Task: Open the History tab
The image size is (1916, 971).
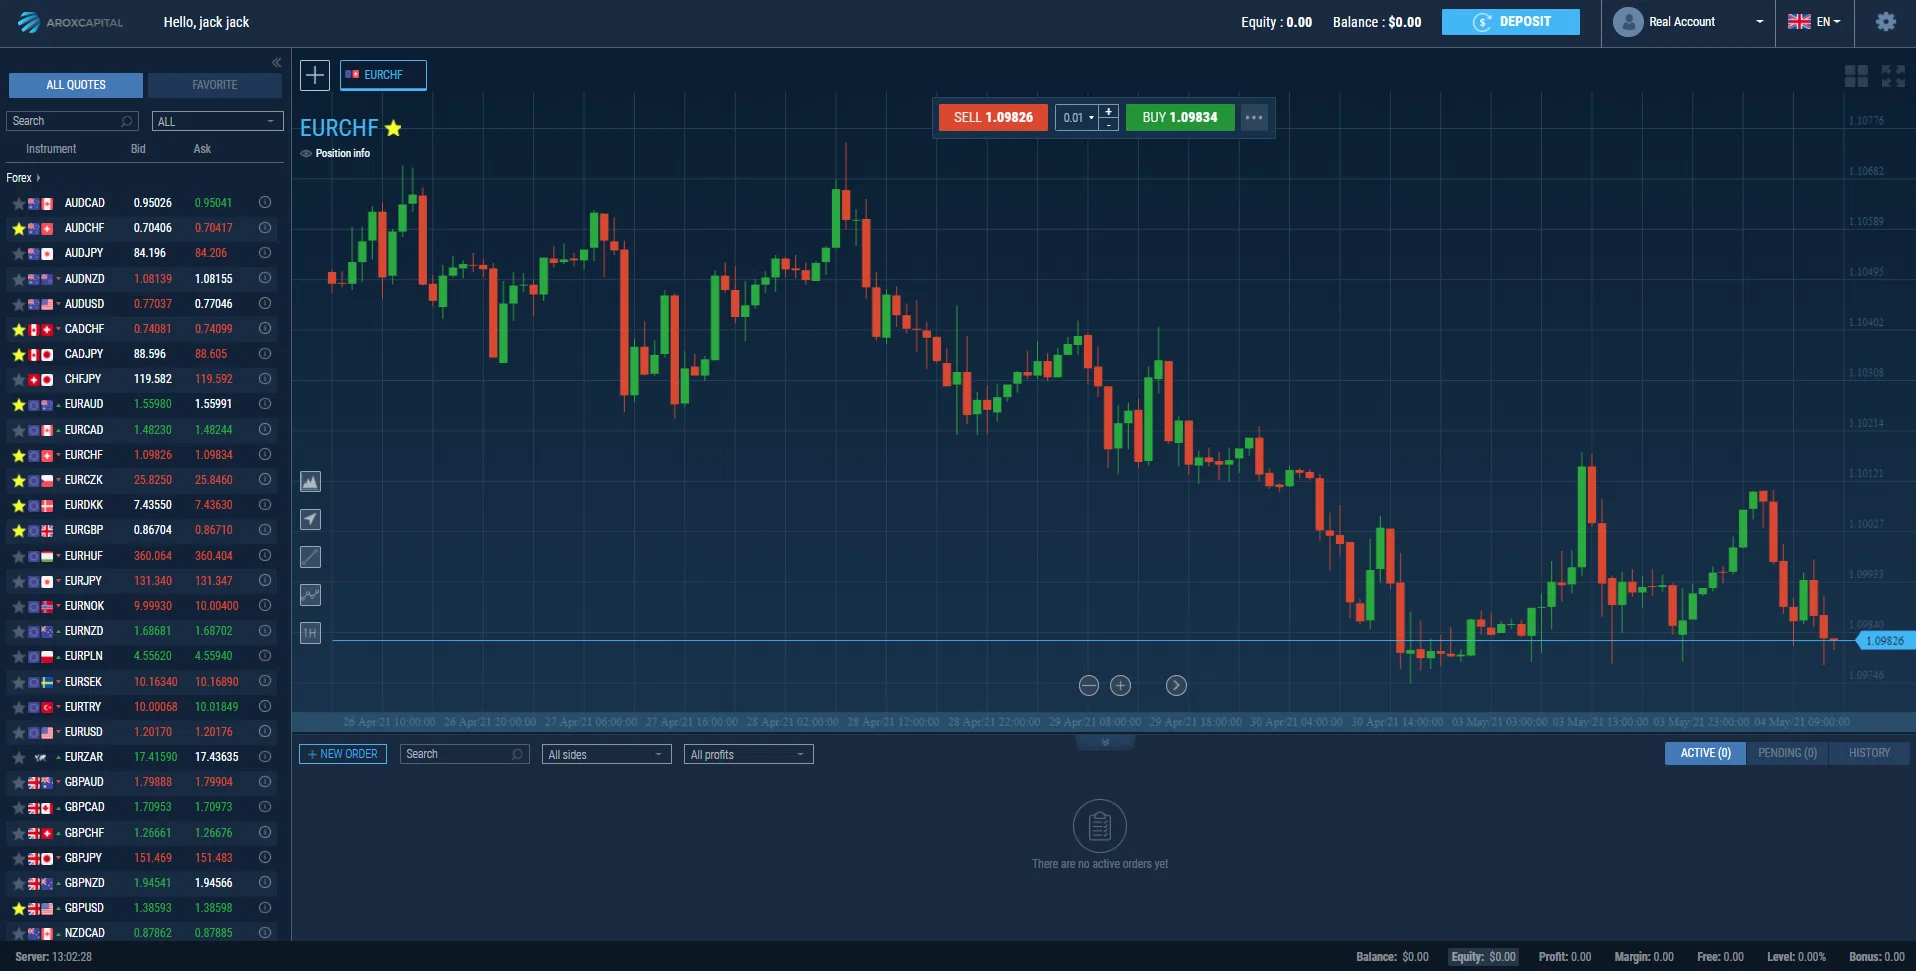Action: click(x=1869, y=753)
